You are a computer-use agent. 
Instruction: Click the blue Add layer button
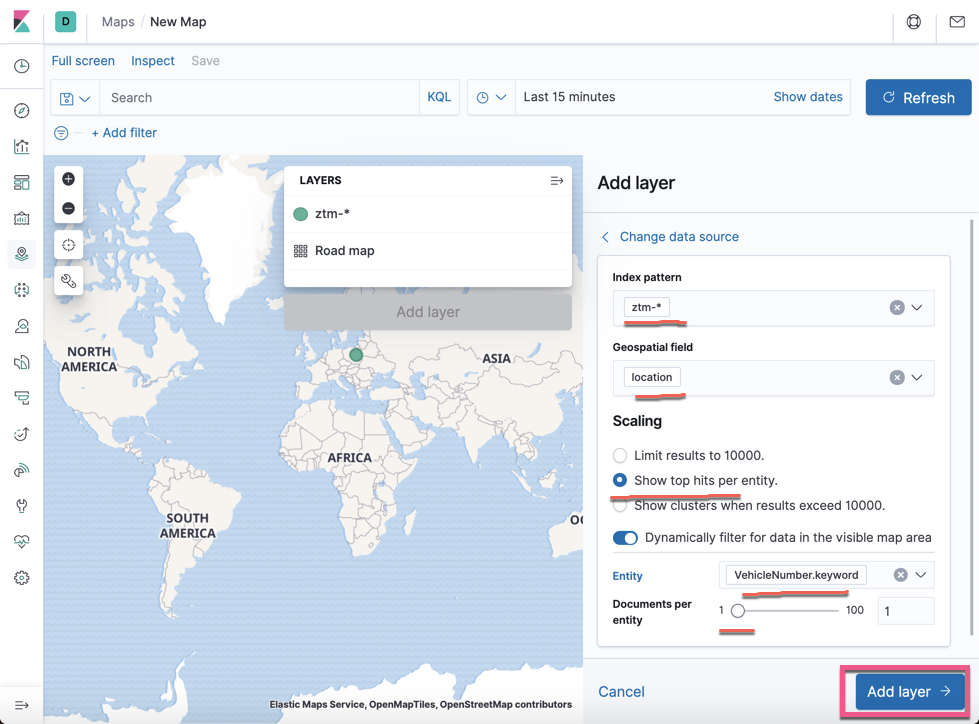pyautogui.click(x=909, y=692)
